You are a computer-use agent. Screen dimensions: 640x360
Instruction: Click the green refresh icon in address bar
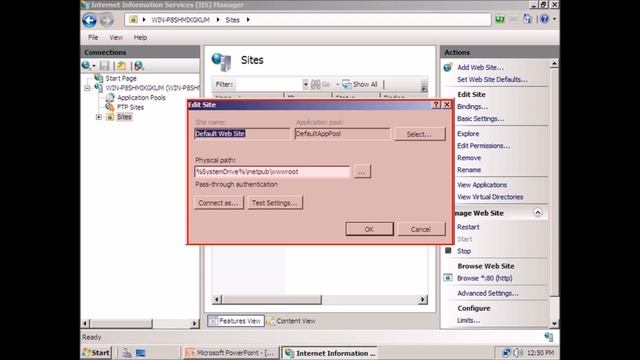tap(500, 19)
